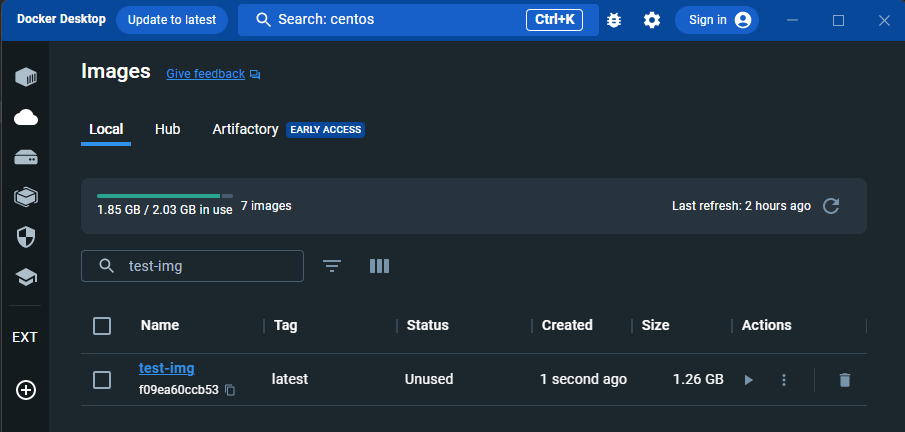Open EXT extensions section
Viewport: 905px width, 432px height.
[x=25, y=337]
